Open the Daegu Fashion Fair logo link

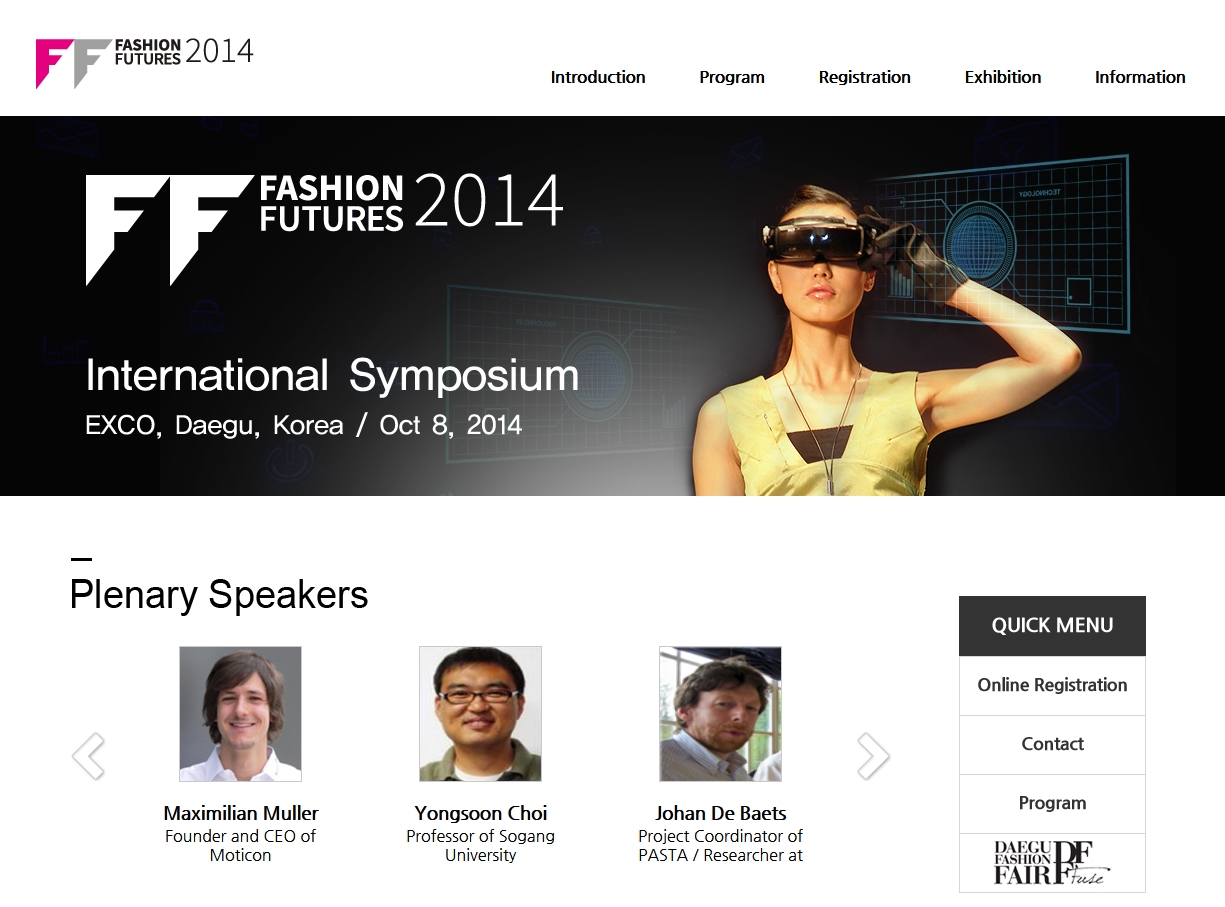[1052, 863]
